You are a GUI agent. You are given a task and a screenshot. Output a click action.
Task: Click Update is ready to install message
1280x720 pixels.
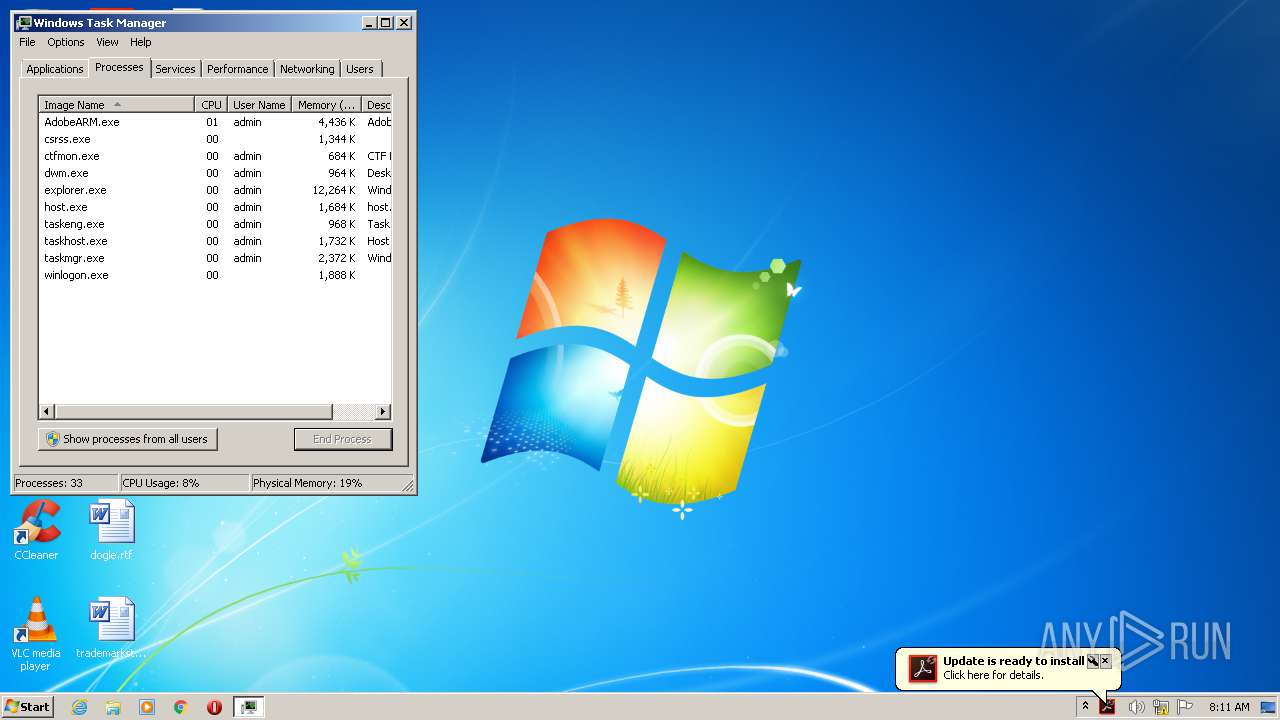point(1013,661)
